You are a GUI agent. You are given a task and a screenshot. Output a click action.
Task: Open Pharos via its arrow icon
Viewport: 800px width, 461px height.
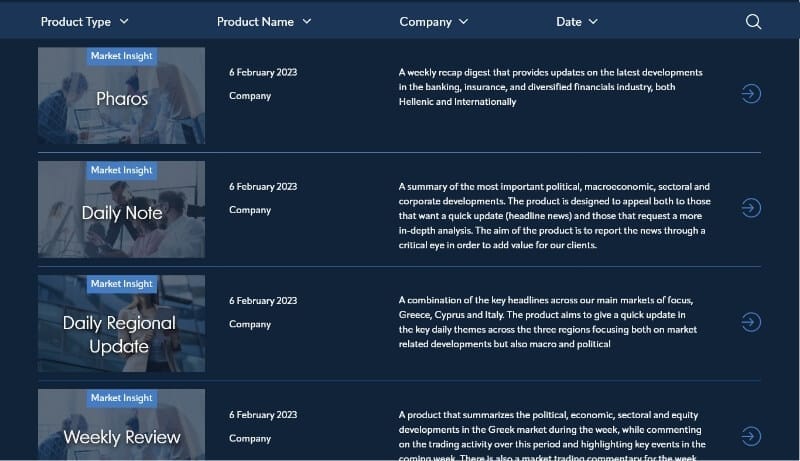[751, 94]
